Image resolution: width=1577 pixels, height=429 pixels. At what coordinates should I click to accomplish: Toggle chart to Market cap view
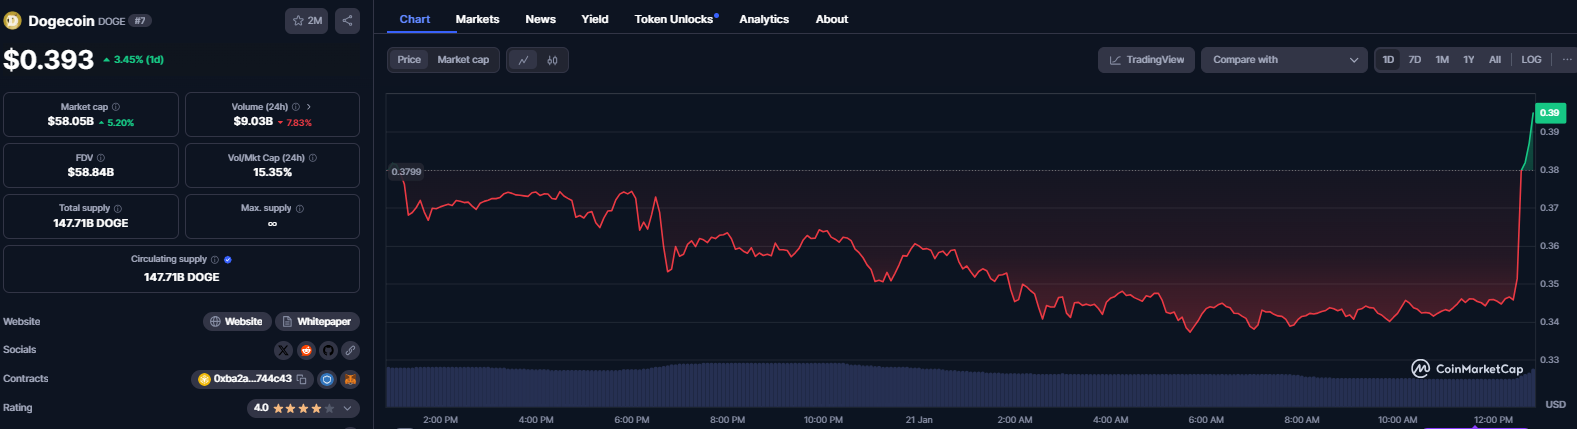[x=463, y=60]
